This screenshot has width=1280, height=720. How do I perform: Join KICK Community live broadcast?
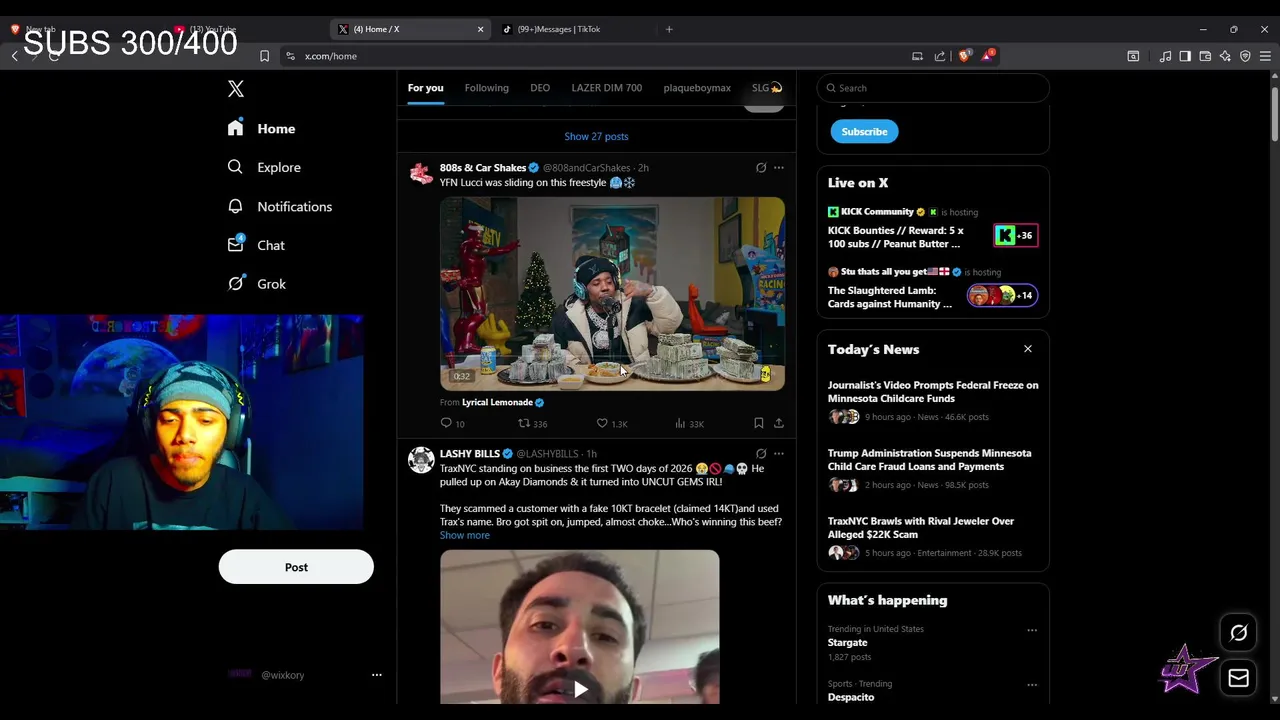pos(896,237)
